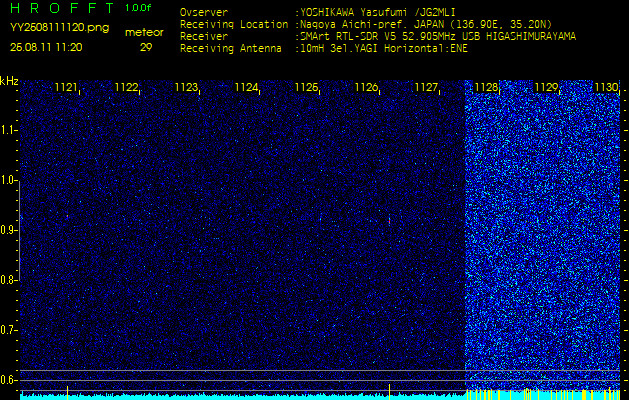Click the 1.1 kHz frequency label

coord(8,130)
